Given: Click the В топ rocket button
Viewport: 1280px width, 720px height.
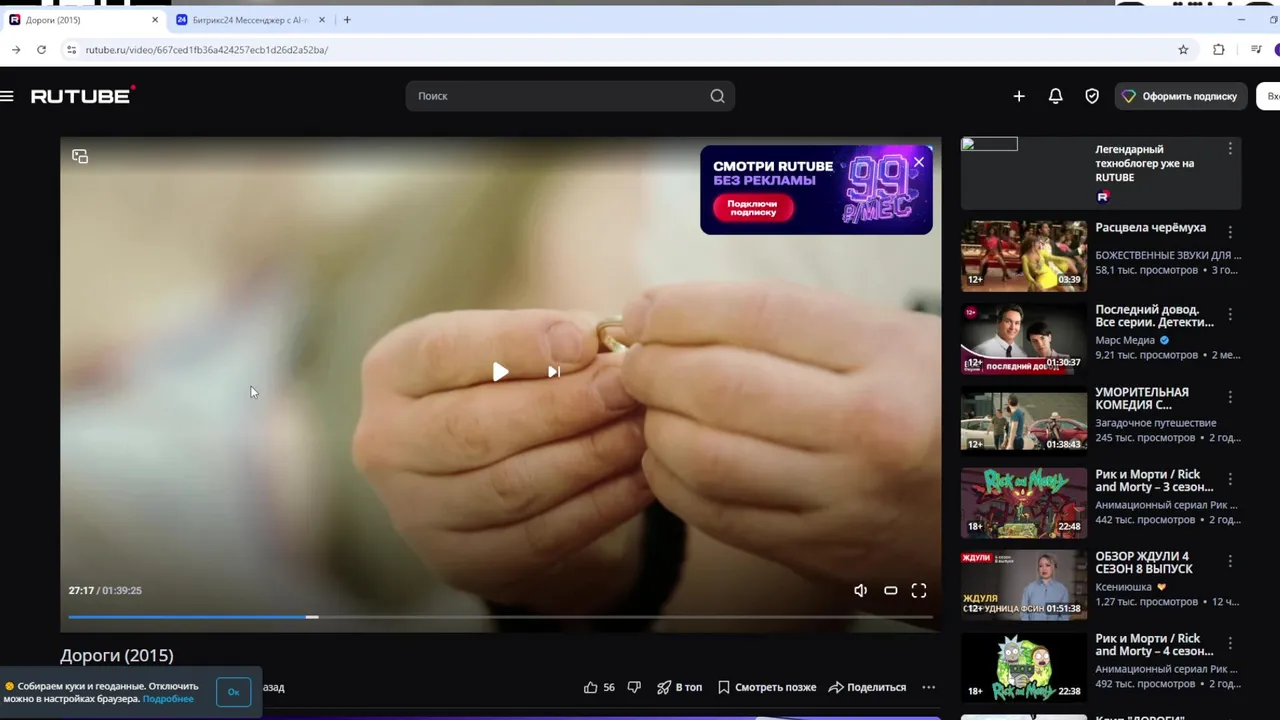Looking at the screenshot, I should [679, 687].
